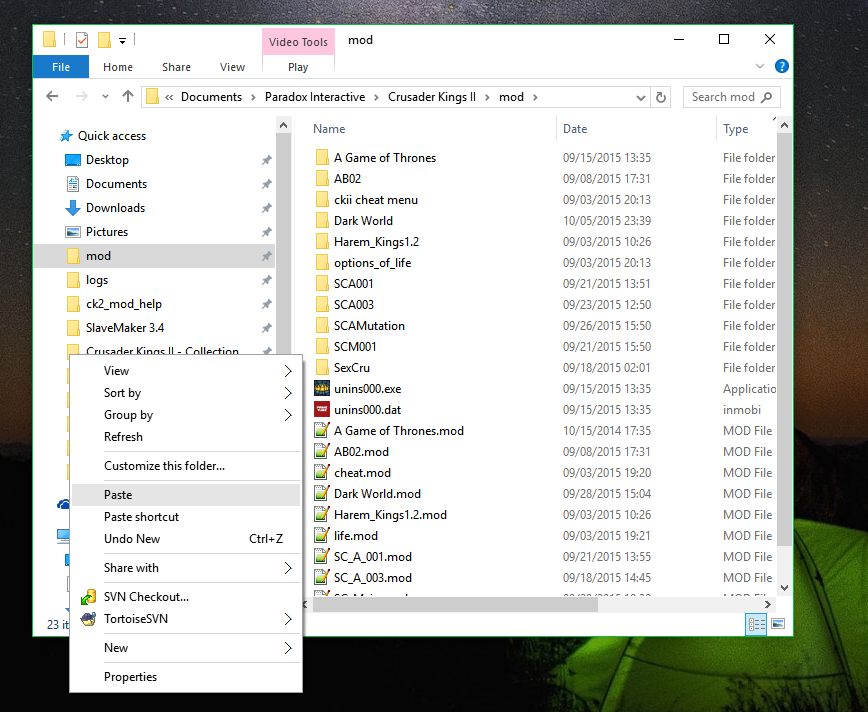
Task: Click the pin icon beside Documents
Action: [x=266, y=184]
